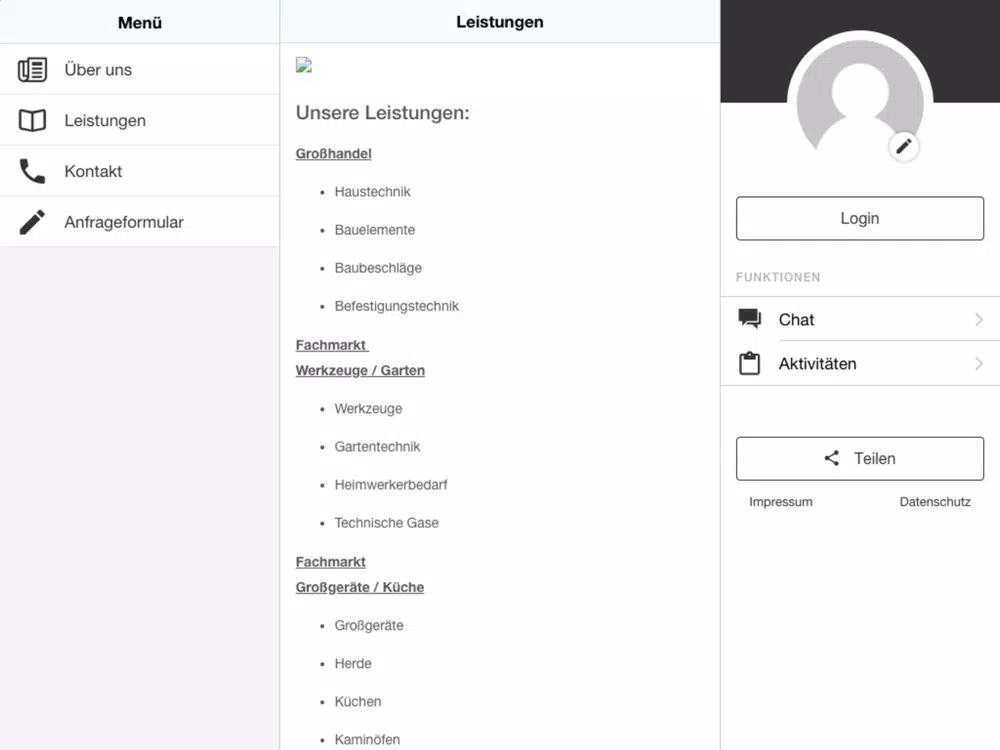The width and height of the screenshot is (1000, 750).
Task: Click the Unsere Leistungen: heading
Action: coord(383,113)
